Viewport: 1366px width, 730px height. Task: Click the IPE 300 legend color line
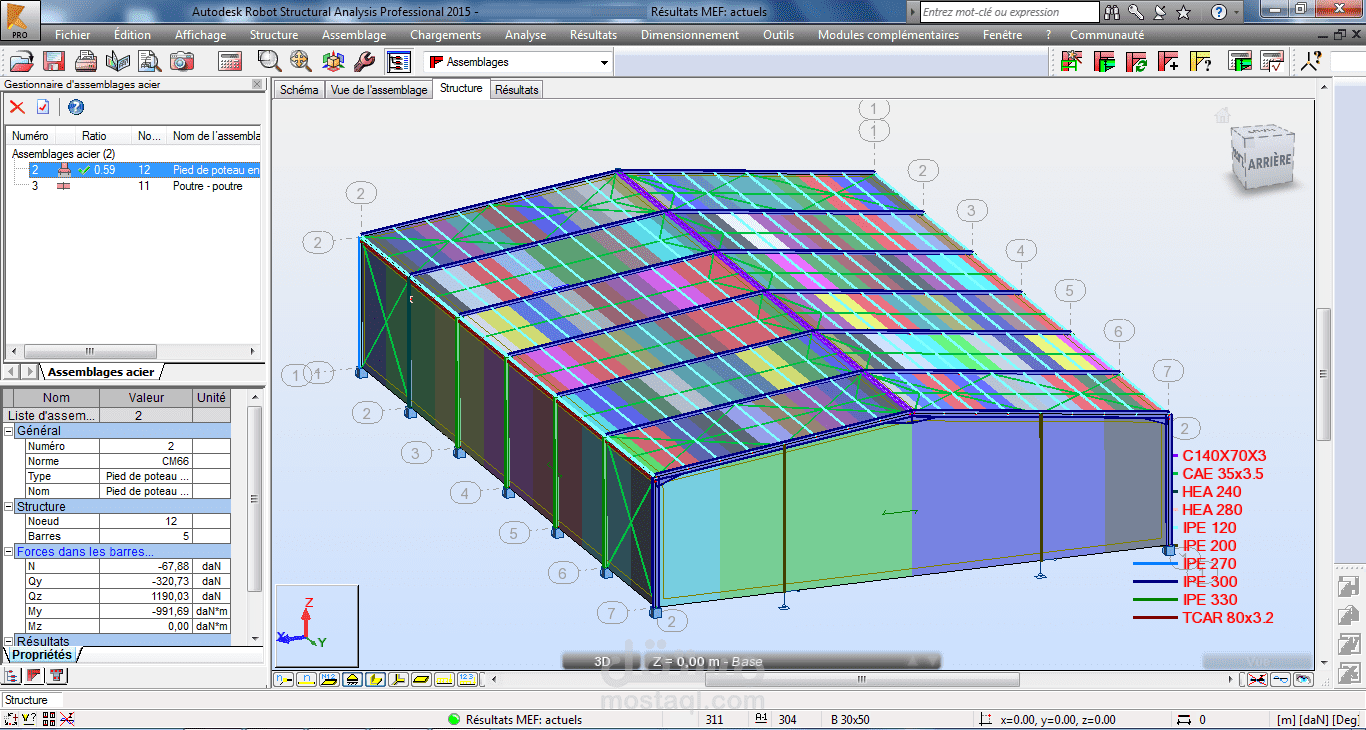1155,582
